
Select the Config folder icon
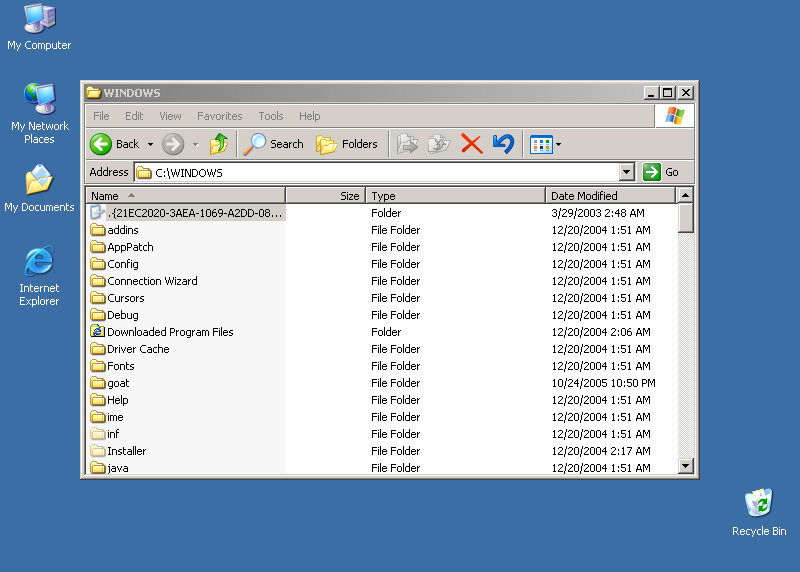pyautogui.click(x=97, y=264)
